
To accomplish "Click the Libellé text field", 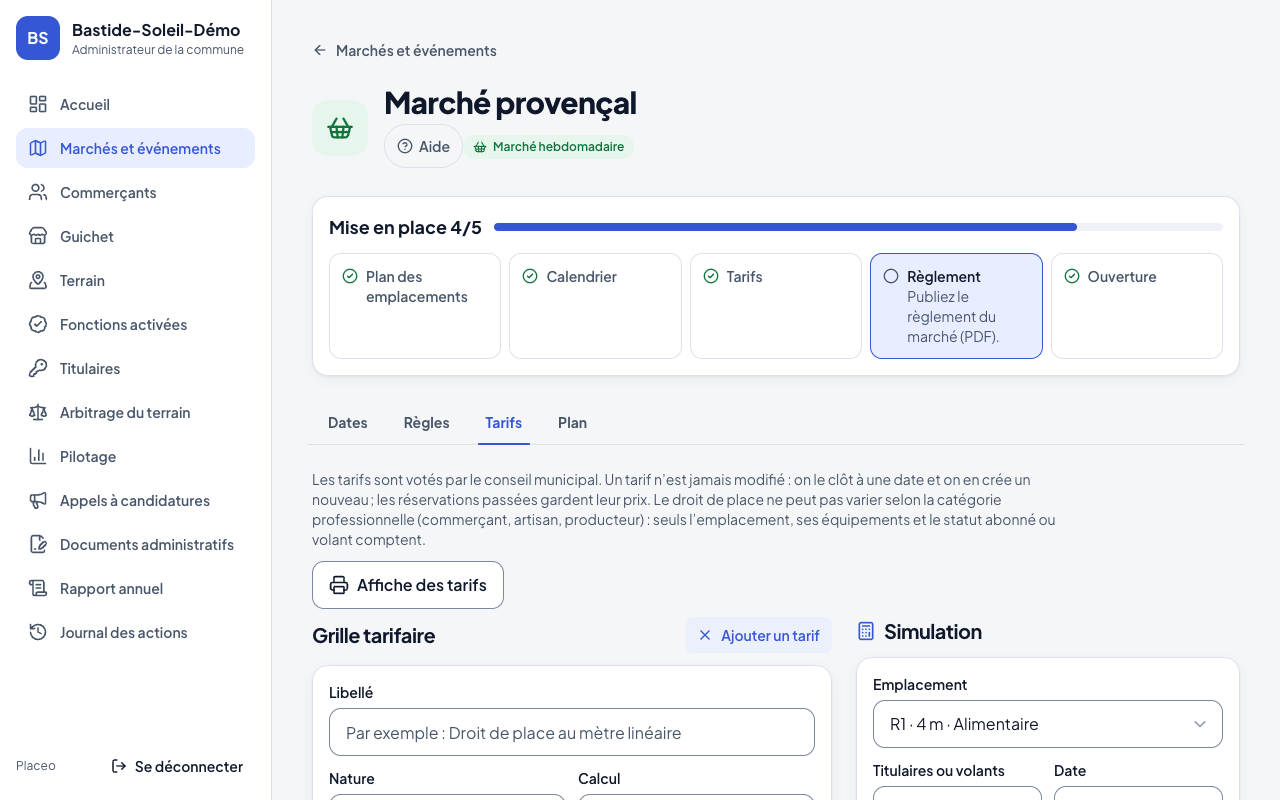I will (572, 732).
